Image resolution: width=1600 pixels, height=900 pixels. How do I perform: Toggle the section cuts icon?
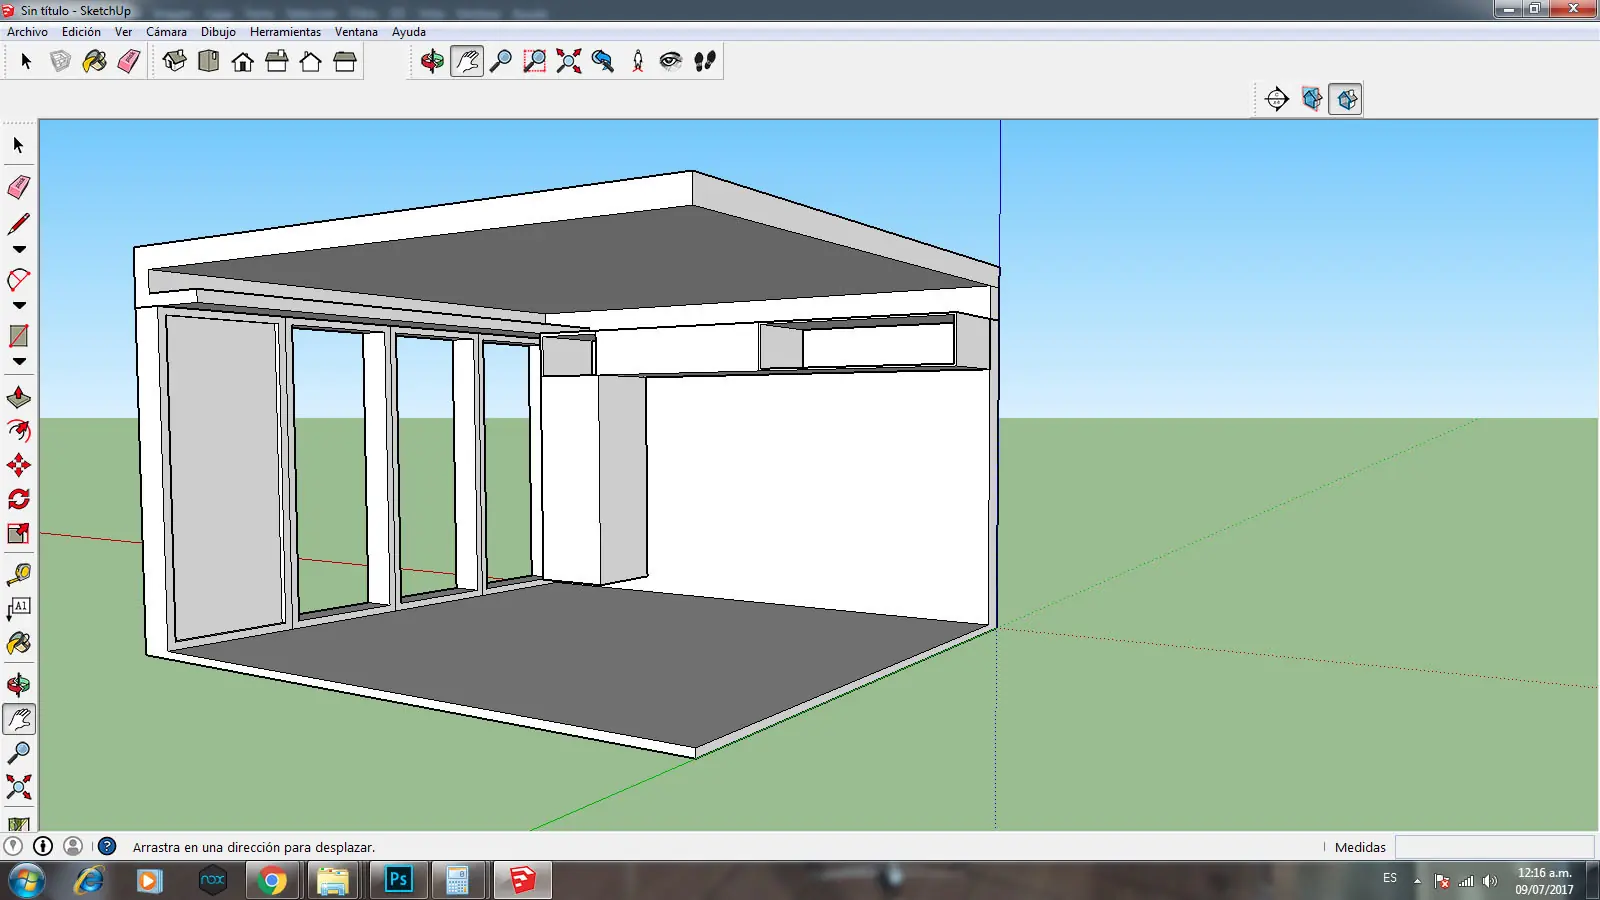click(1345, 99)
